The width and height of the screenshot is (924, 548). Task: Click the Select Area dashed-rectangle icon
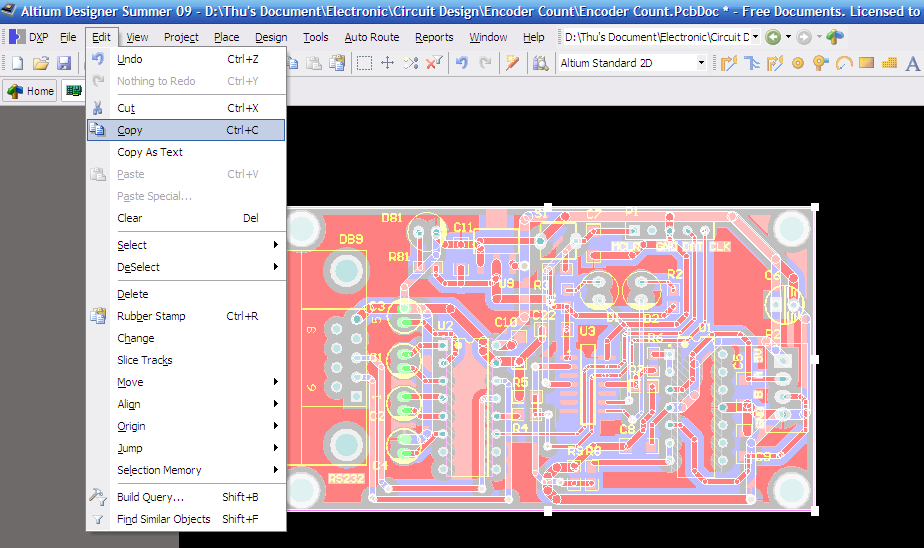click(364, 63)
